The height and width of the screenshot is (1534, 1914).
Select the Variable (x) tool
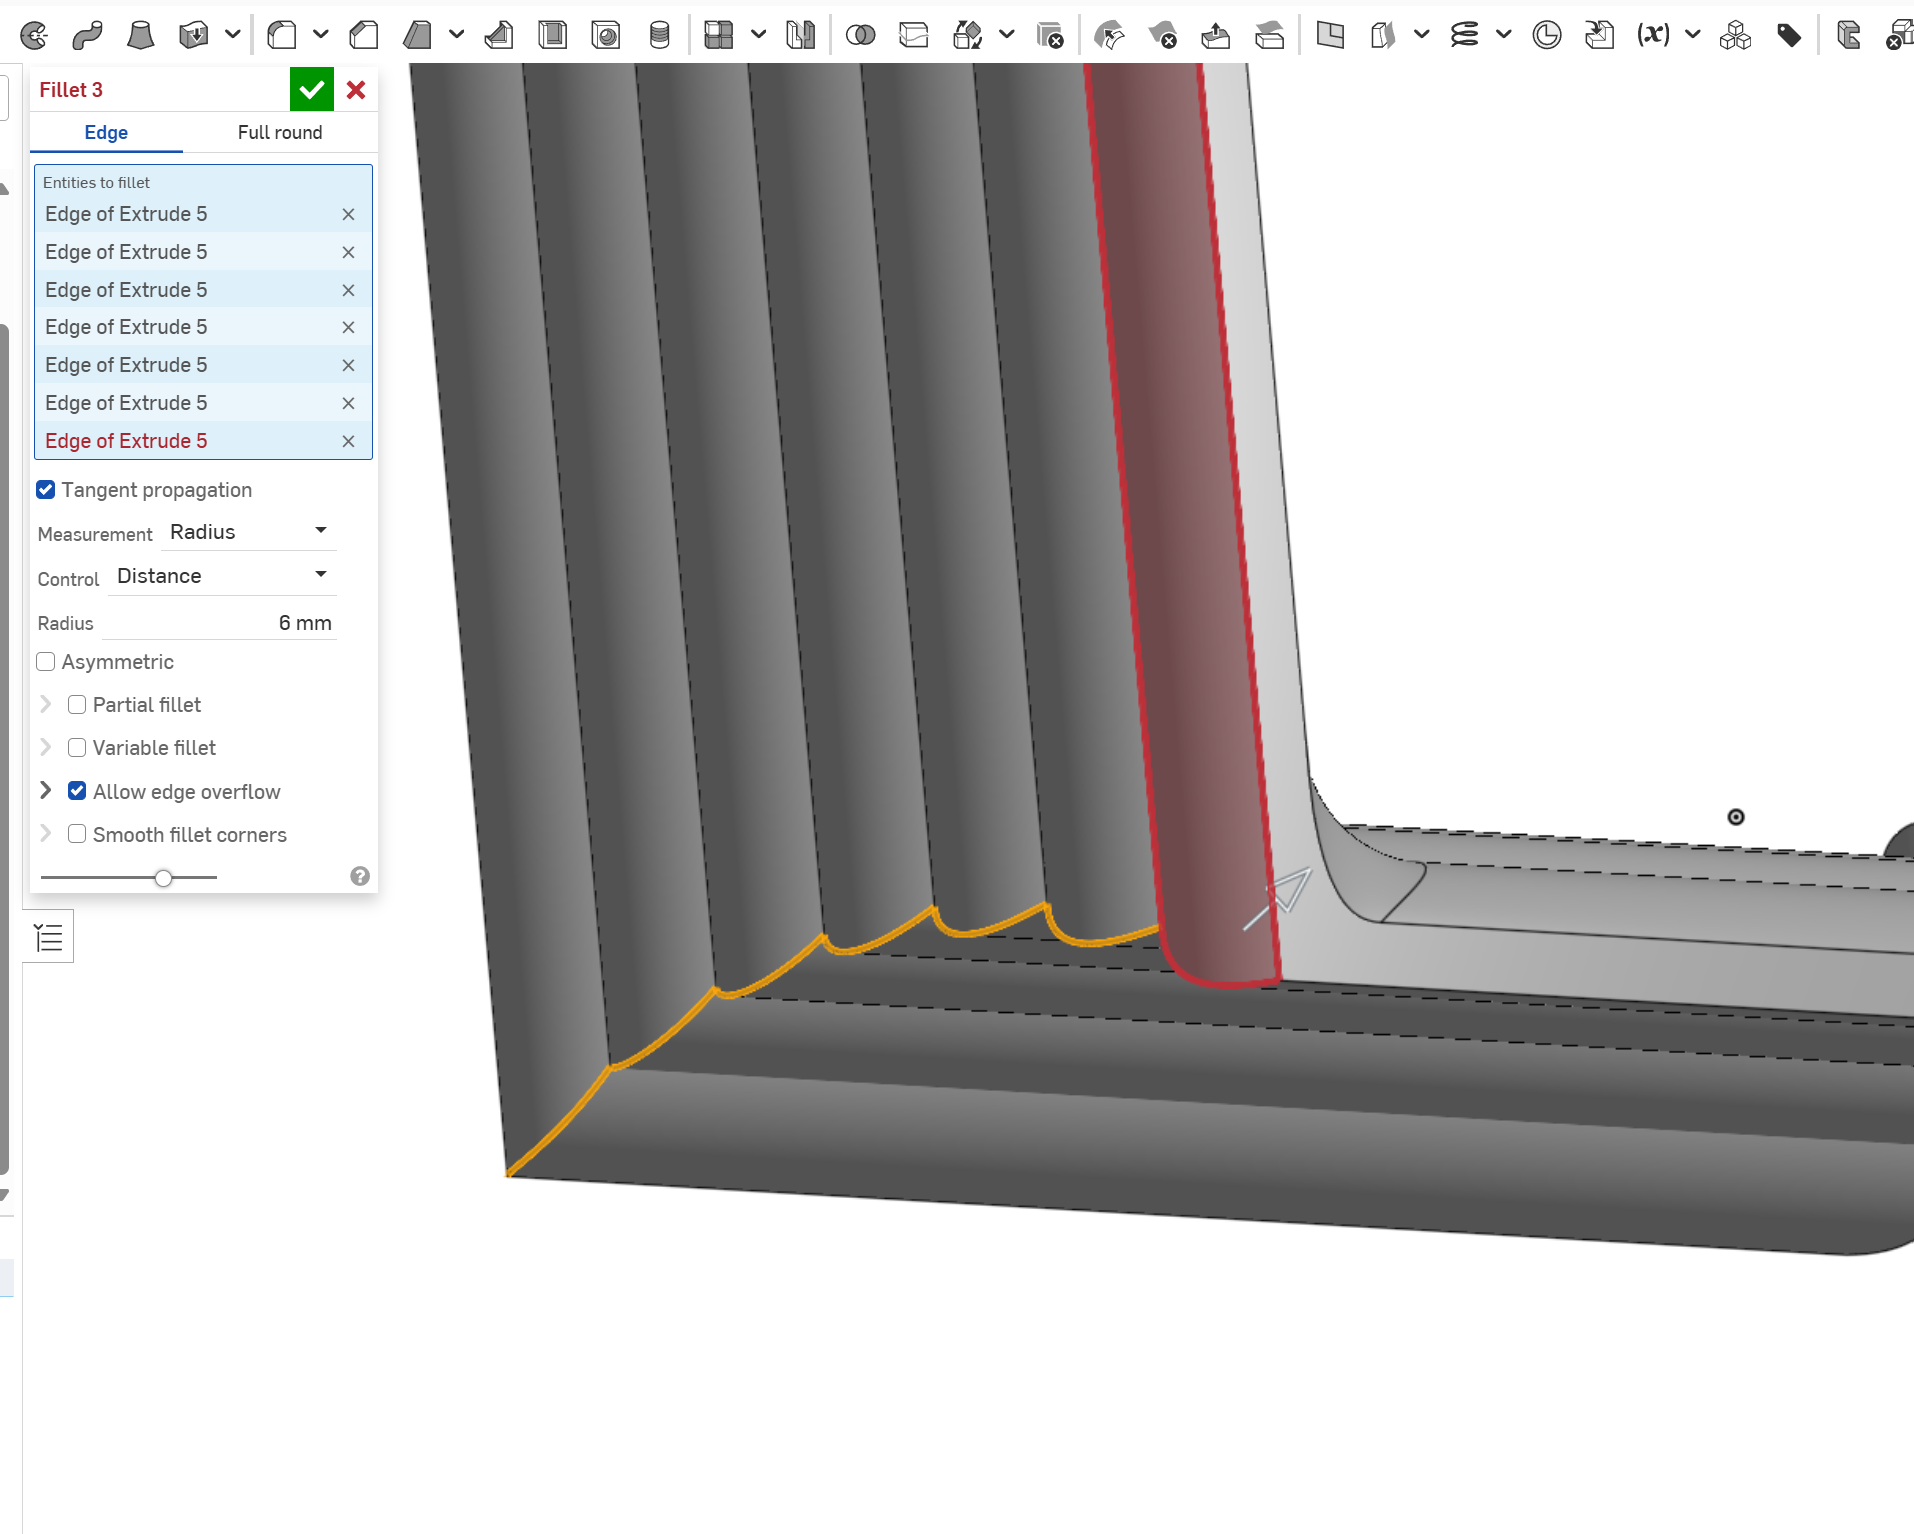[x=1653, y=36]
